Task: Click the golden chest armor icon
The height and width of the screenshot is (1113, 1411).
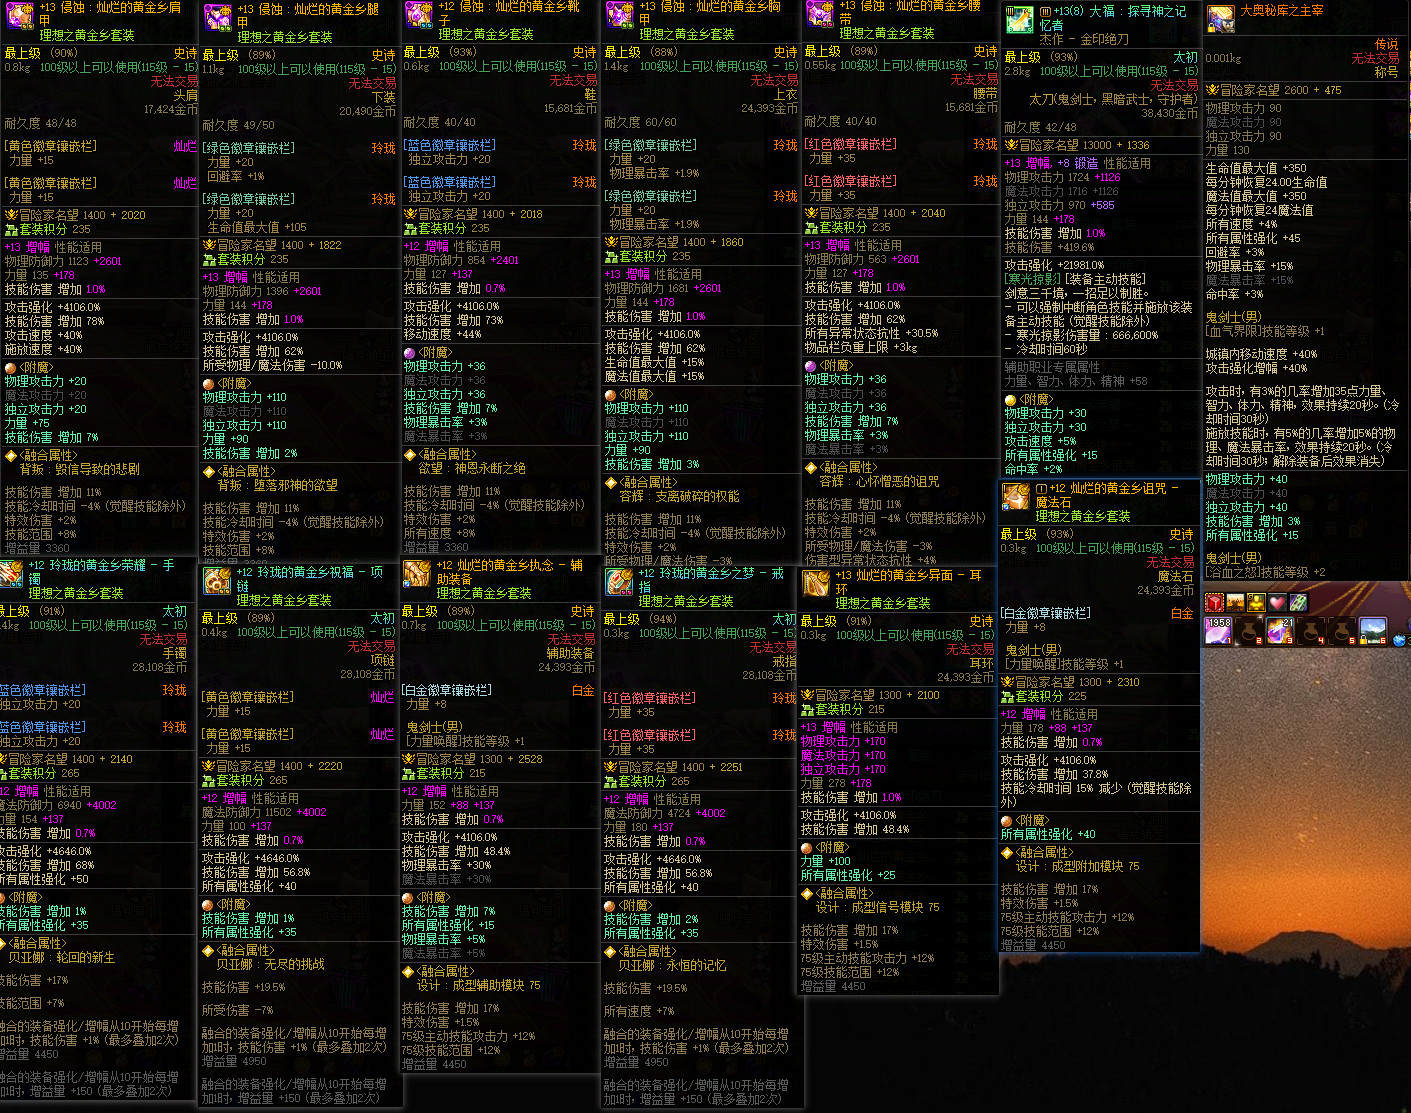Action: point(619,14)
